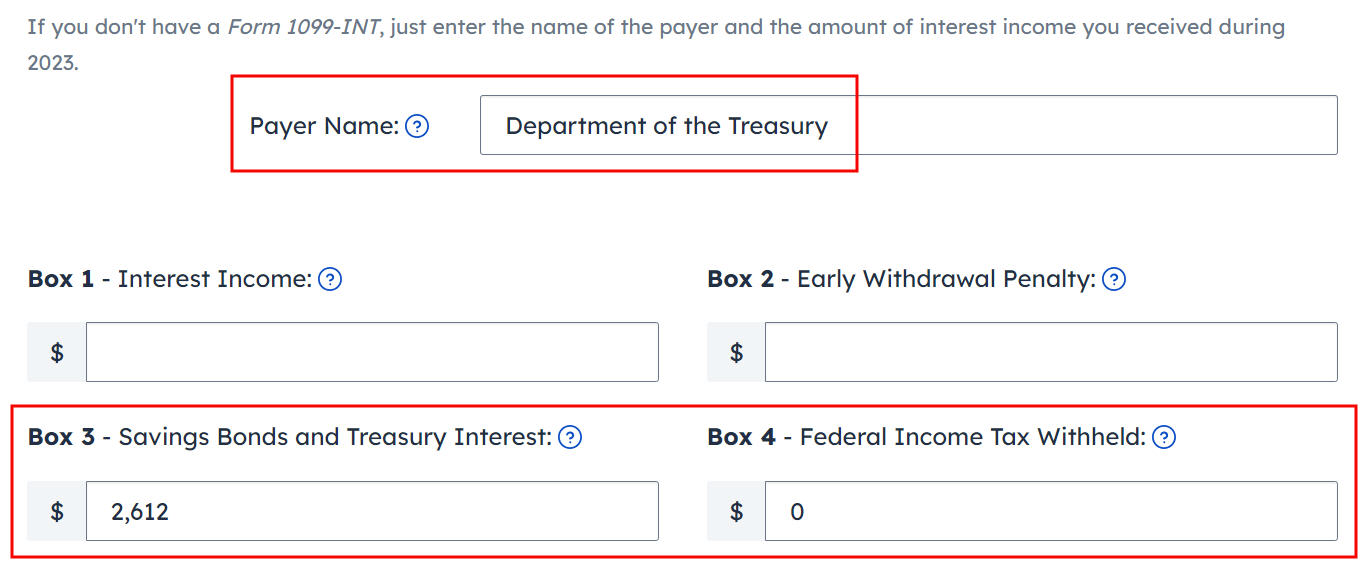The image size is (1369, 569).
Task: Click the help icon next to Payer Name
Action: pyautogui.click(x=417, y=126)
